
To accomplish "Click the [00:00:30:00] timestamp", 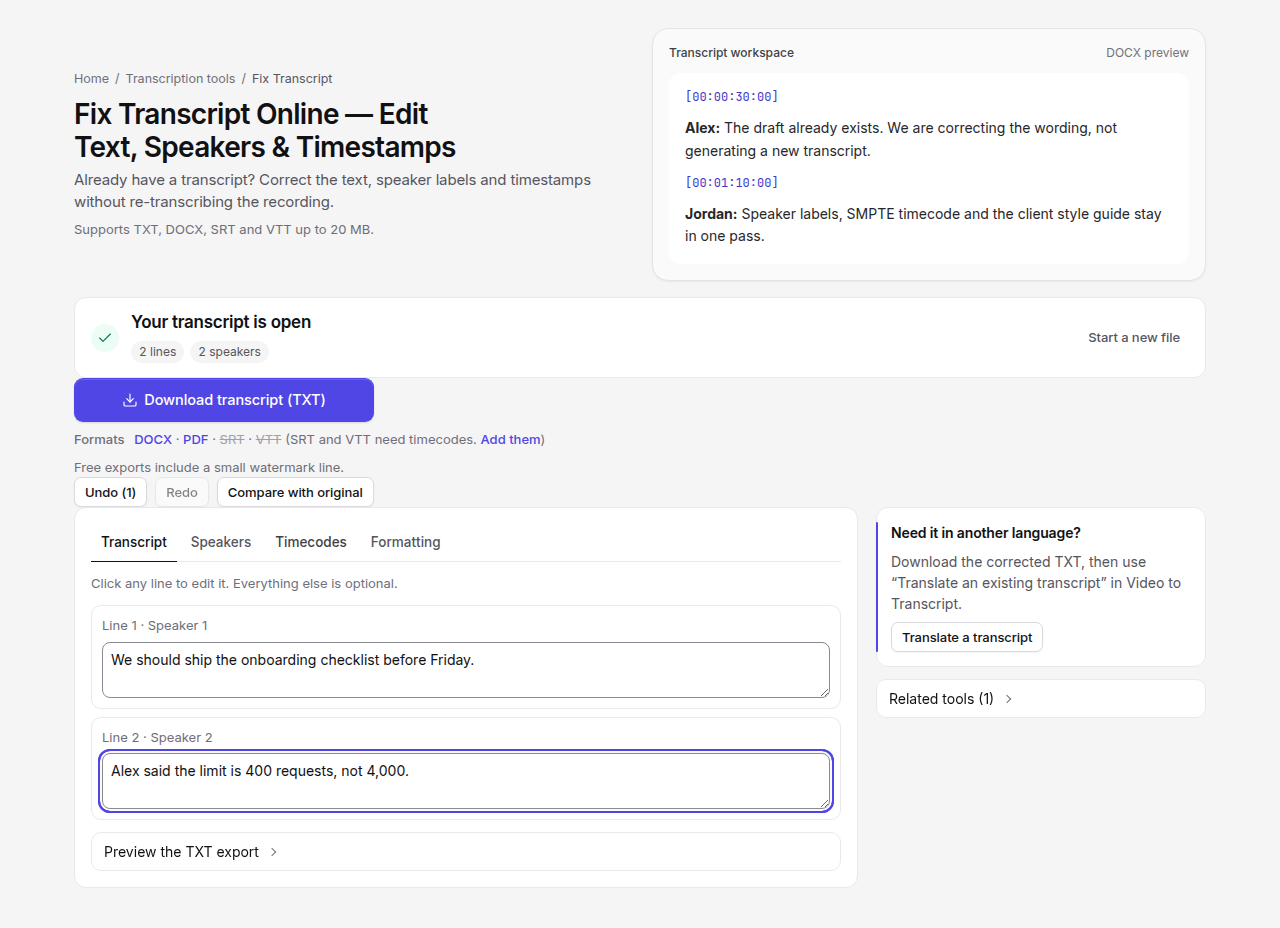I will pos(732,97).
